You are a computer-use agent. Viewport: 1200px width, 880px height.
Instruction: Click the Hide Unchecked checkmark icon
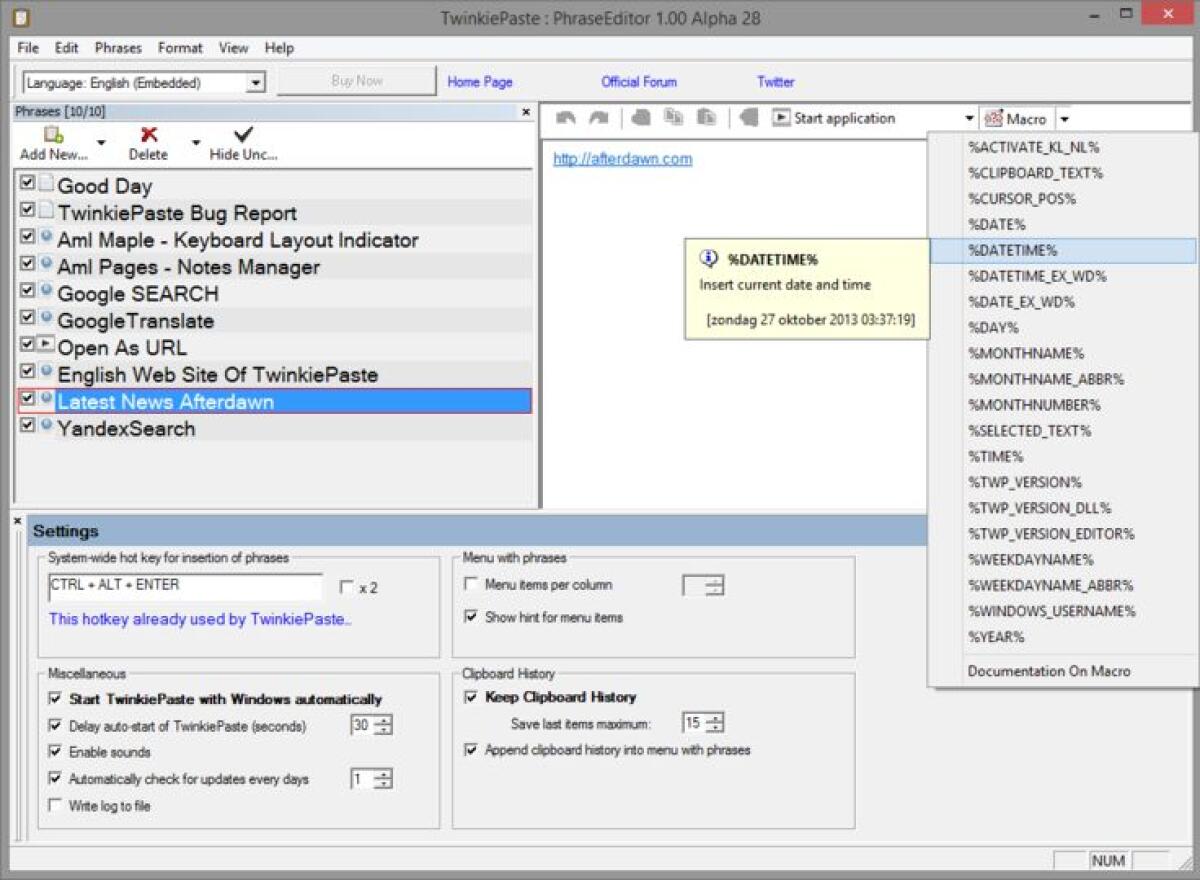[244, 133]
